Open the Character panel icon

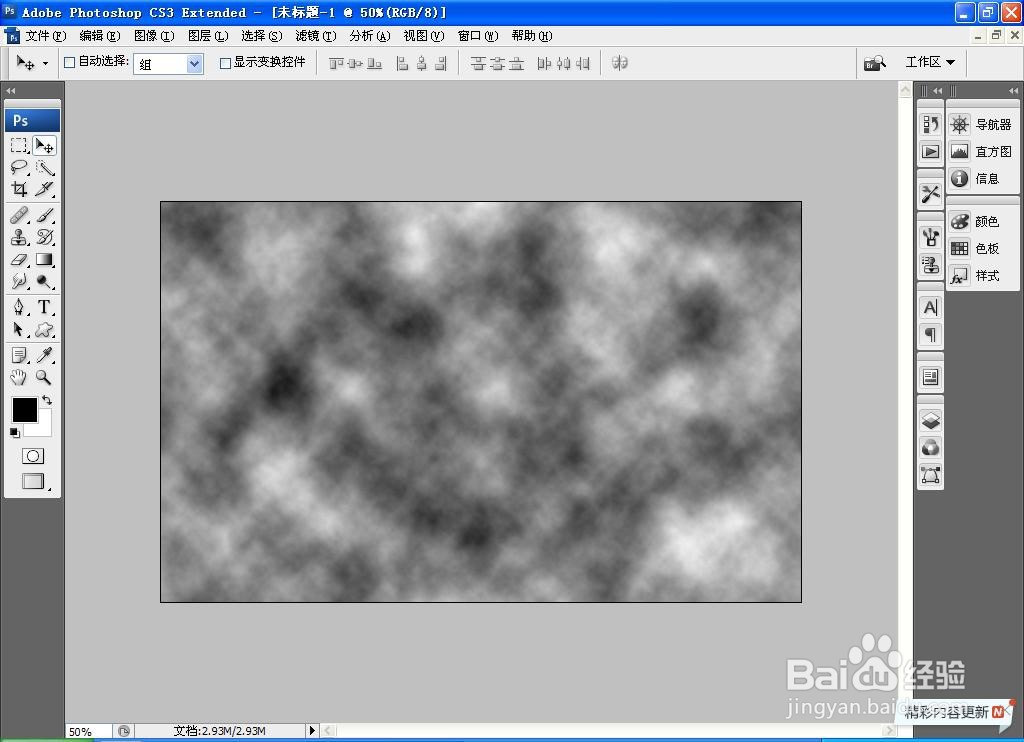pos(931,307)
